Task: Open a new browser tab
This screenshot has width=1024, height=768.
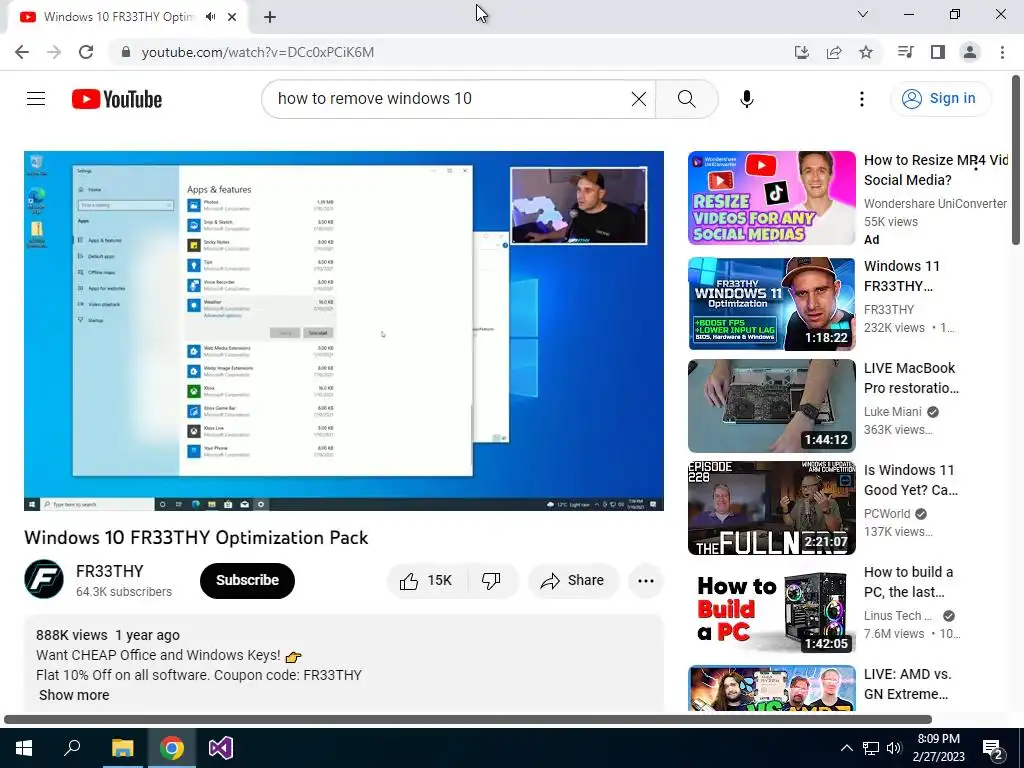Action: pos(270,17)
